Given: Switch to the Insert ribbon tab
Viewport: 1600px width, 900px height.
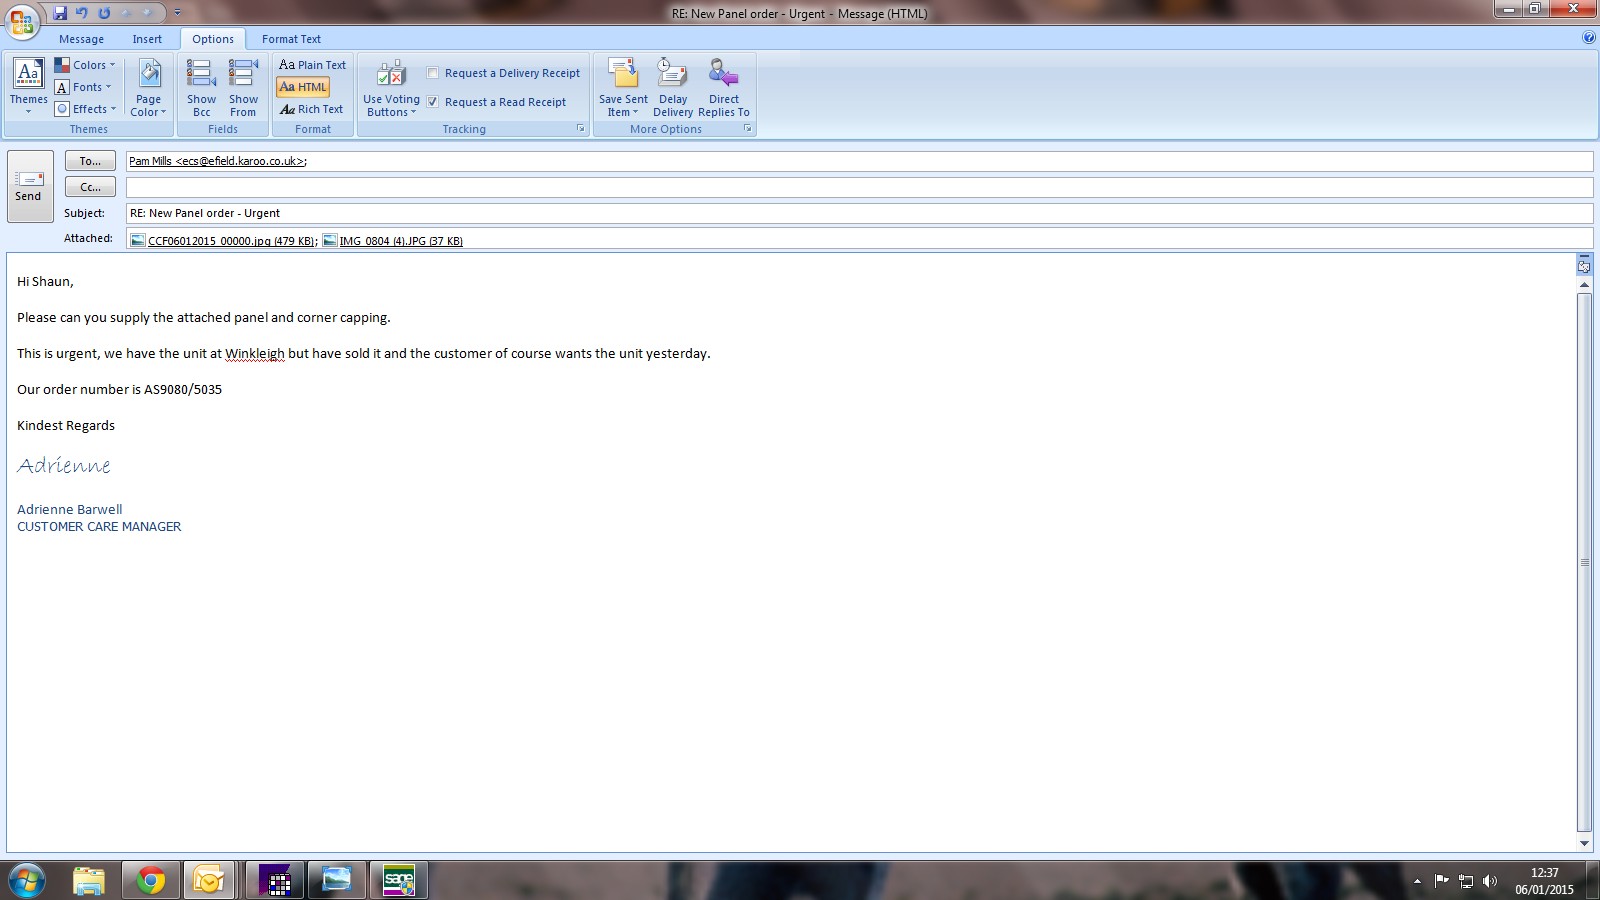Looking at the screenshot, I should coord(147,39).
